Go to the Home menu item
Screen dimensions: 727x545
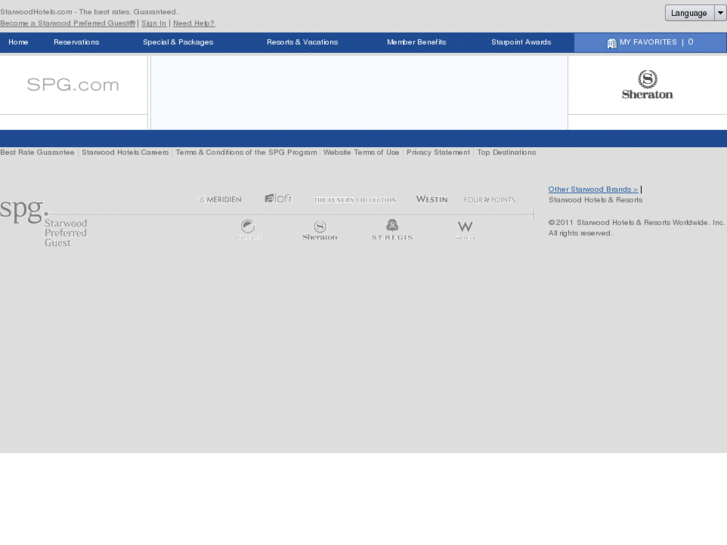point(18,42)
